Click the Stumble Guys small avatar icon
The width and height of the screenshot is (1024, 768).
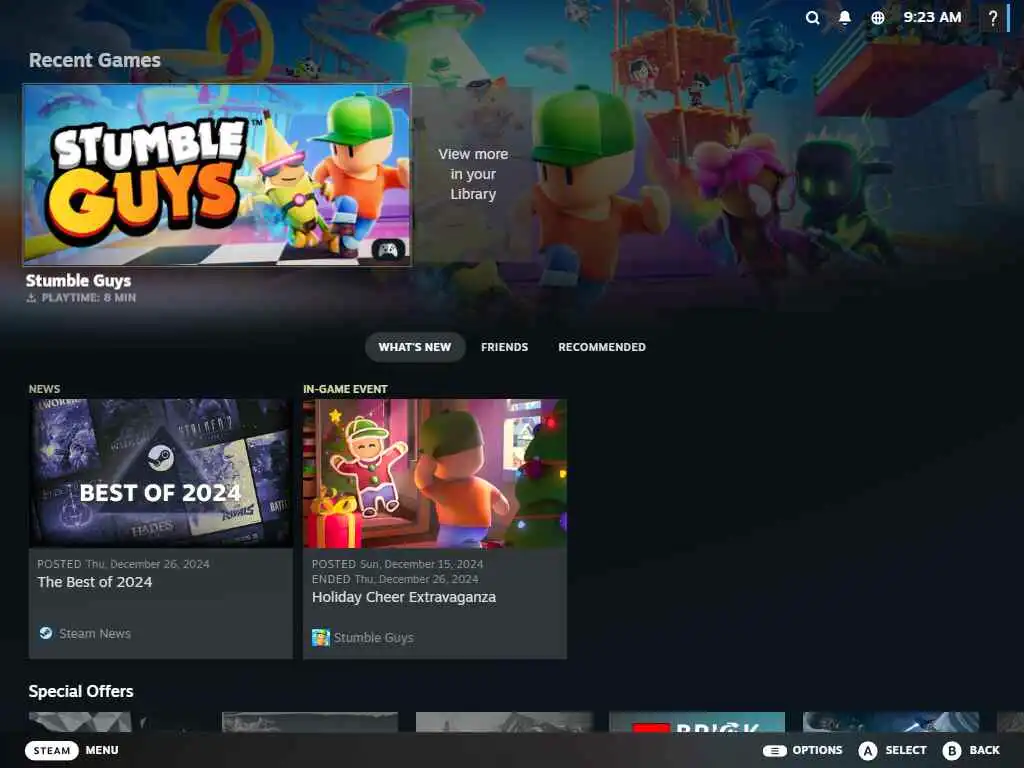[x=321, y=637]
